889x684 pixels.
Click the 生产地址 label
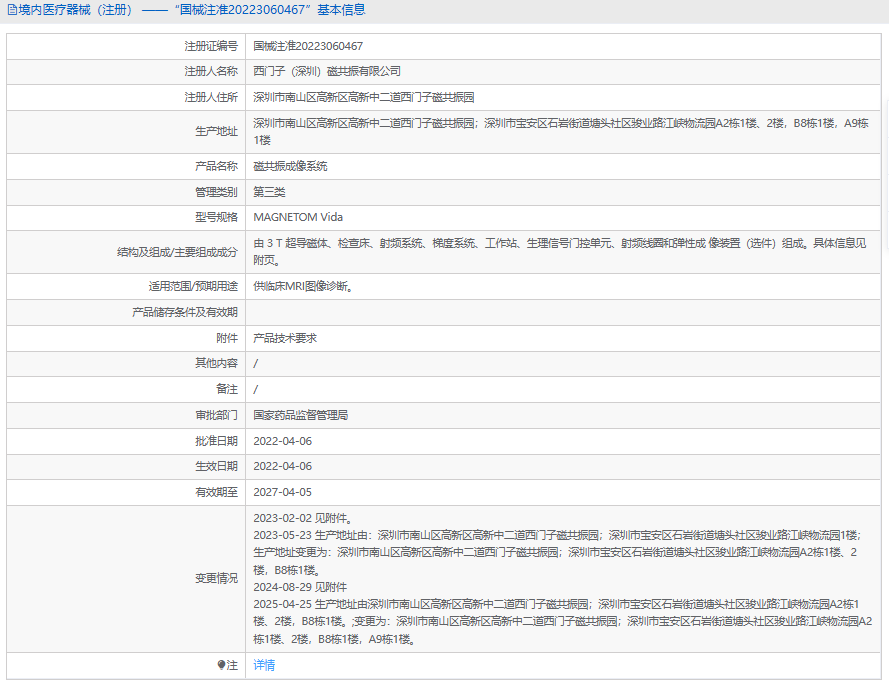click(217, 132)
